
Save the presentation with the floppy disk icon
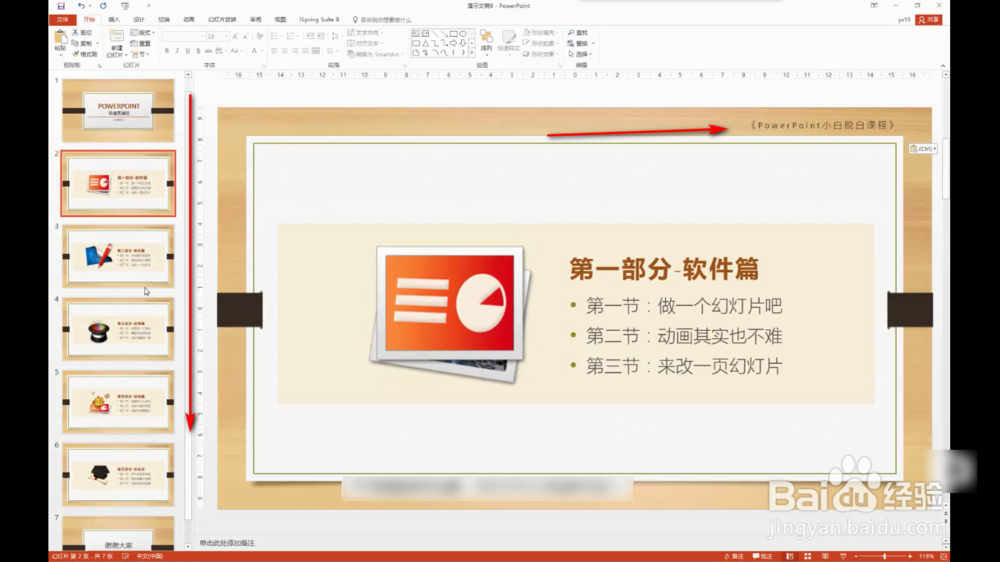click(x=61, y=6)
